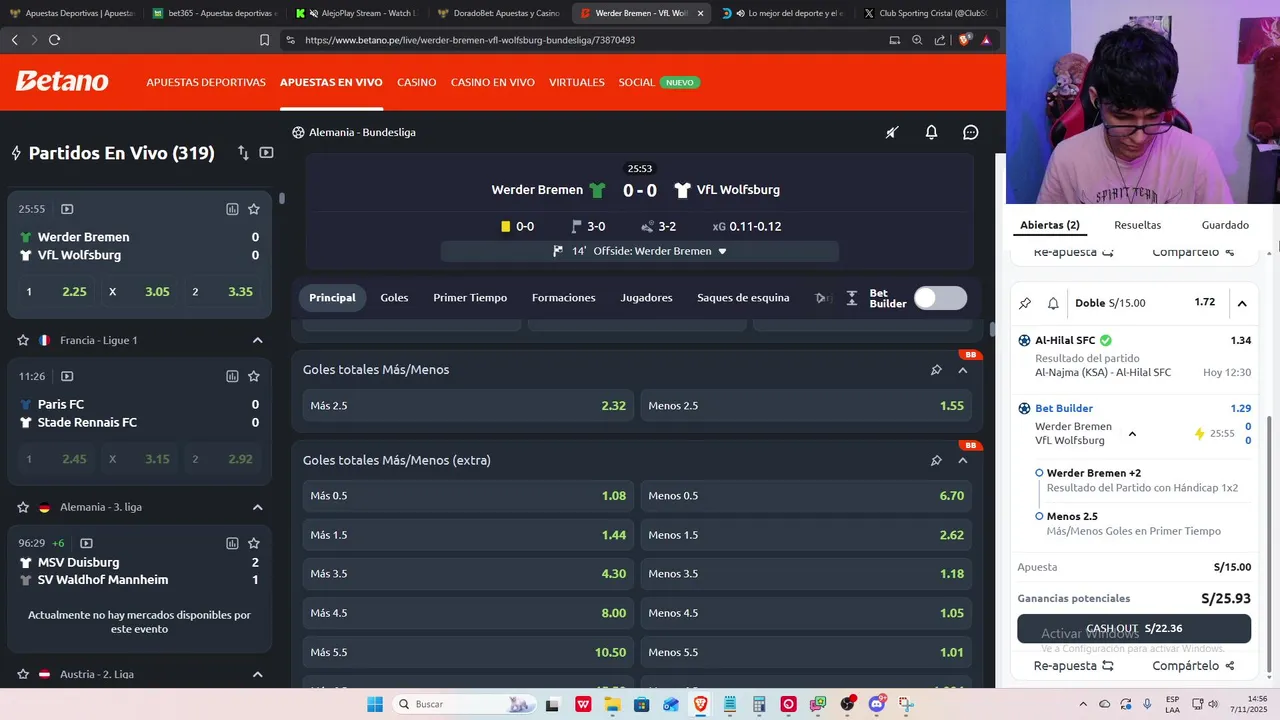Open the VIRTUALES menu item
The width and height of the screenshot is (1280, 720).
click(577, 82)
